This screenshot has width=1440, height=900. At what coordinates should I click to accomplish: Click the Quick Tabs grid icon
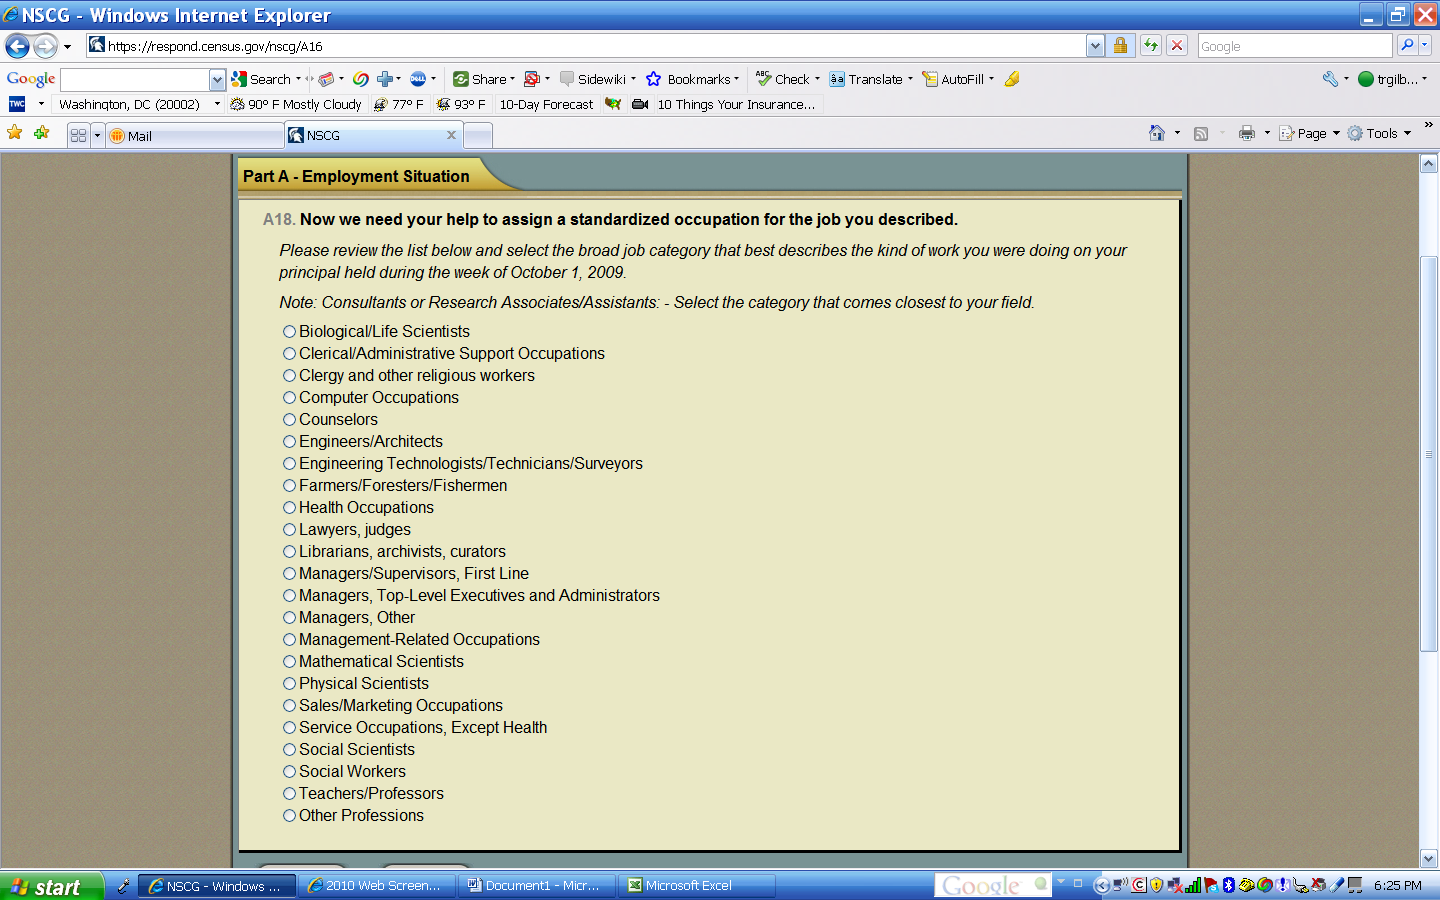pos(78,135)
